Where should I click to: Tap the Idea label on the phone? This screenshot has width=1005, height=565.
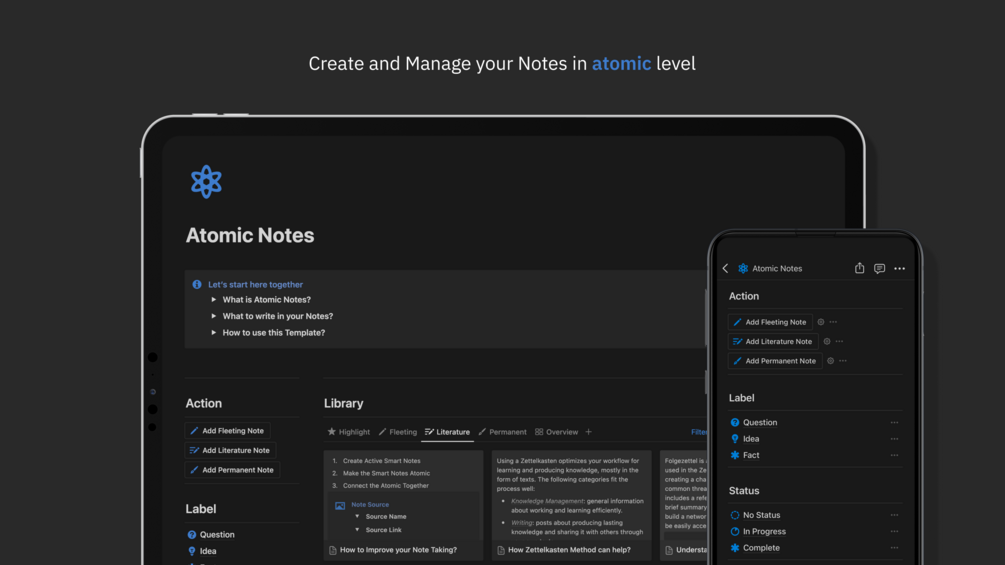(745, 439)
